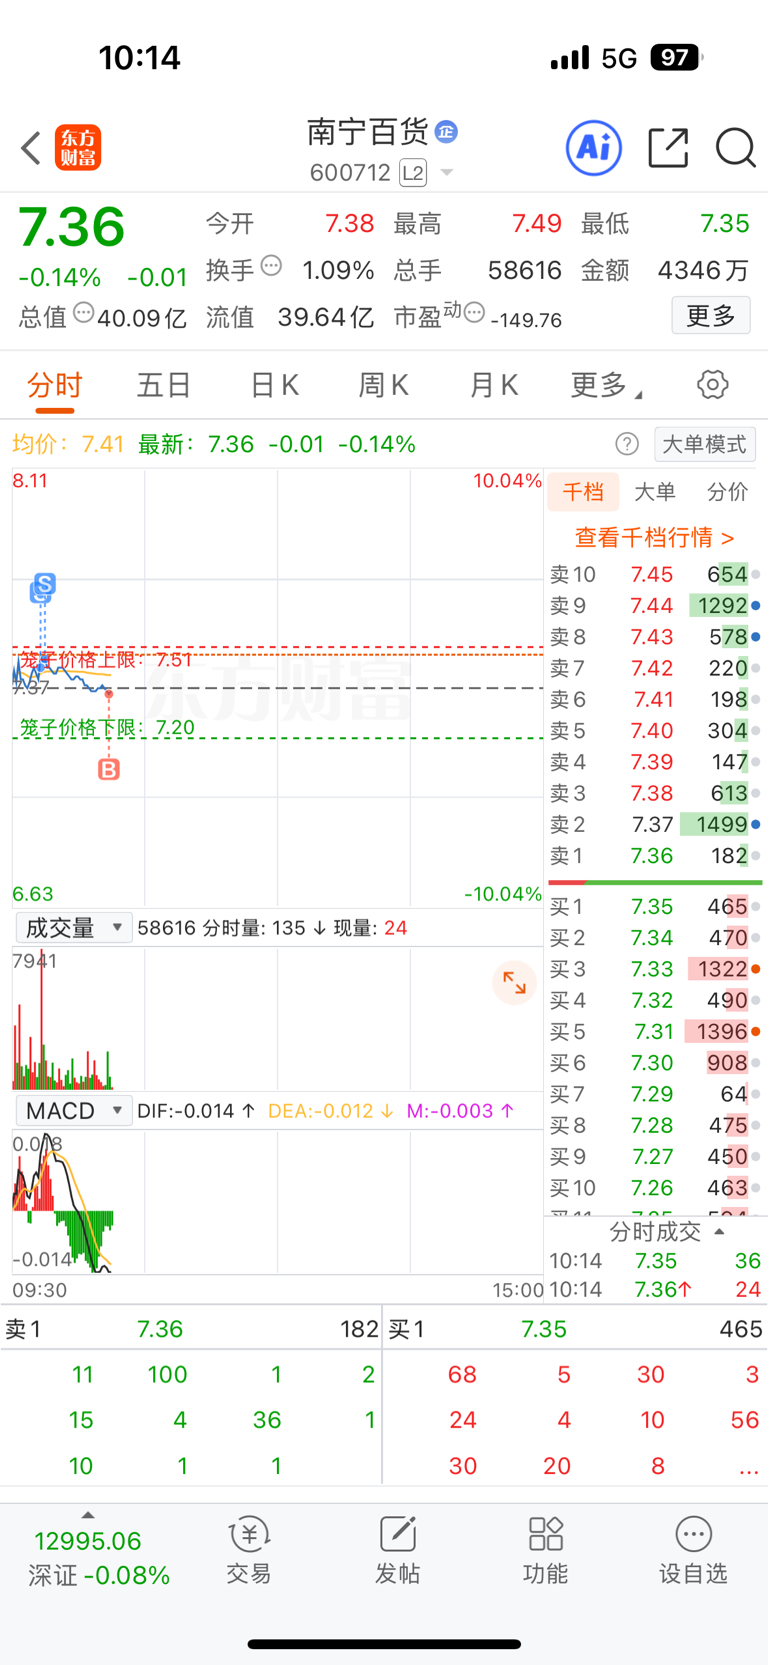The height and width of the screenshot is (1665, 769).
Task: Tap the 企 badge beside 南宁百货
Action: (446, 131)
